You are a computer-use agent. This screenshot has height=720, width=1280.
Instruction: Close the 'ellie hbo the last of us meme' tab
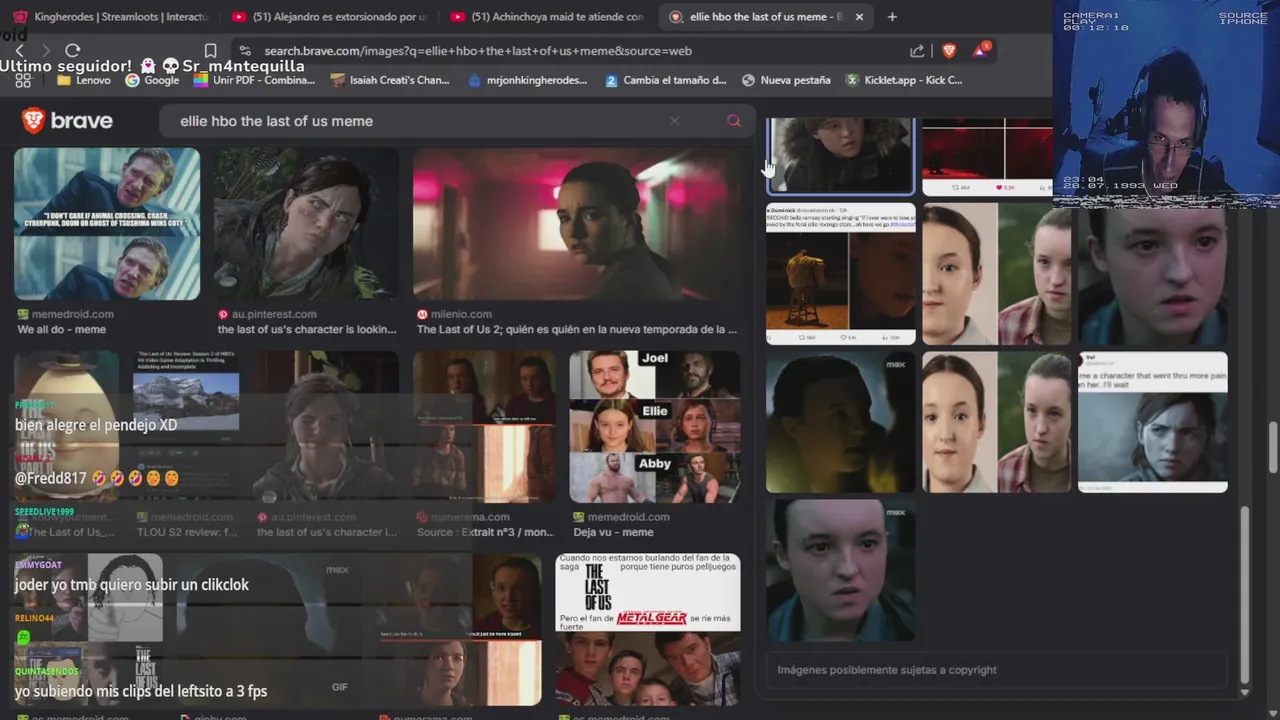(x=858, y=17)
